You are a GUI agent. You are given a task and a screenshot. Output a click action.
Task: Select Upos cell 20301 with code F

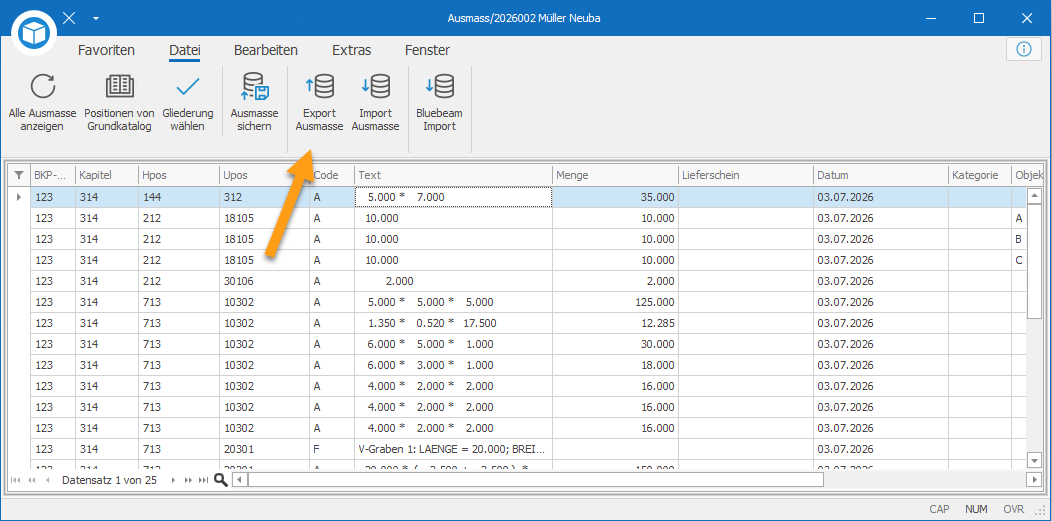pos(264,449)
